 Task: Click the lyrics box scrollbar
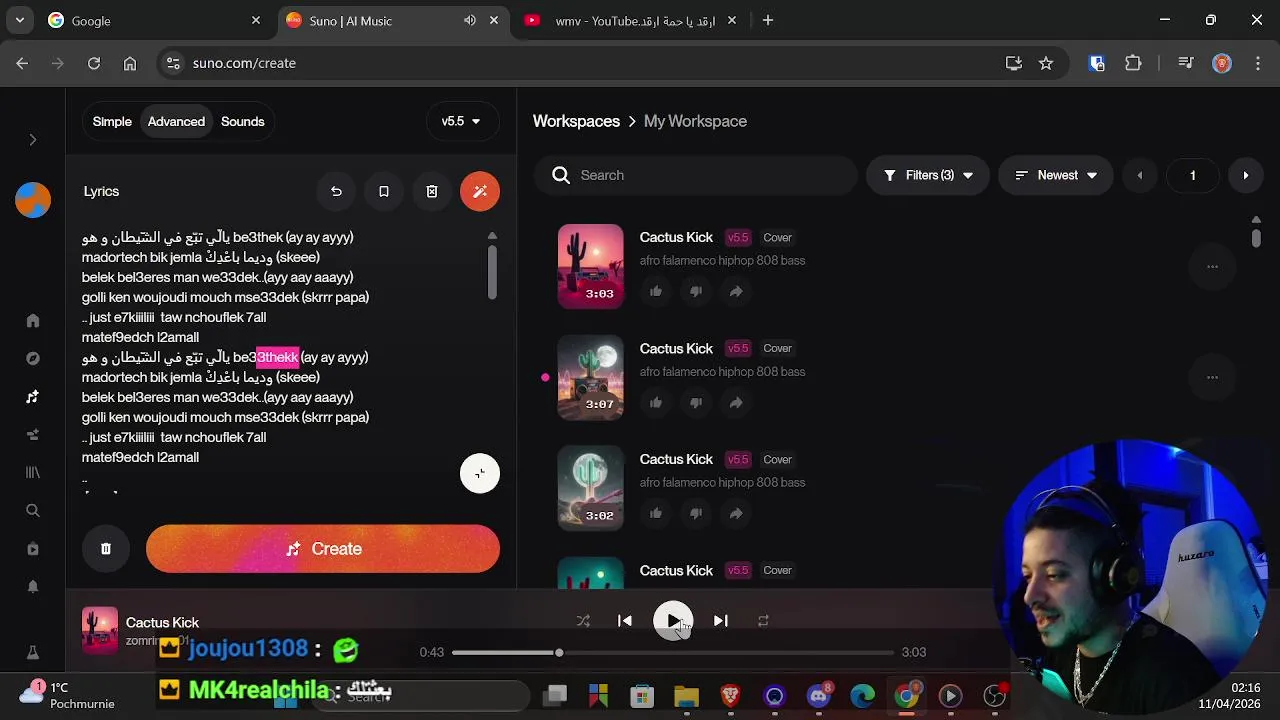(492, 271)
